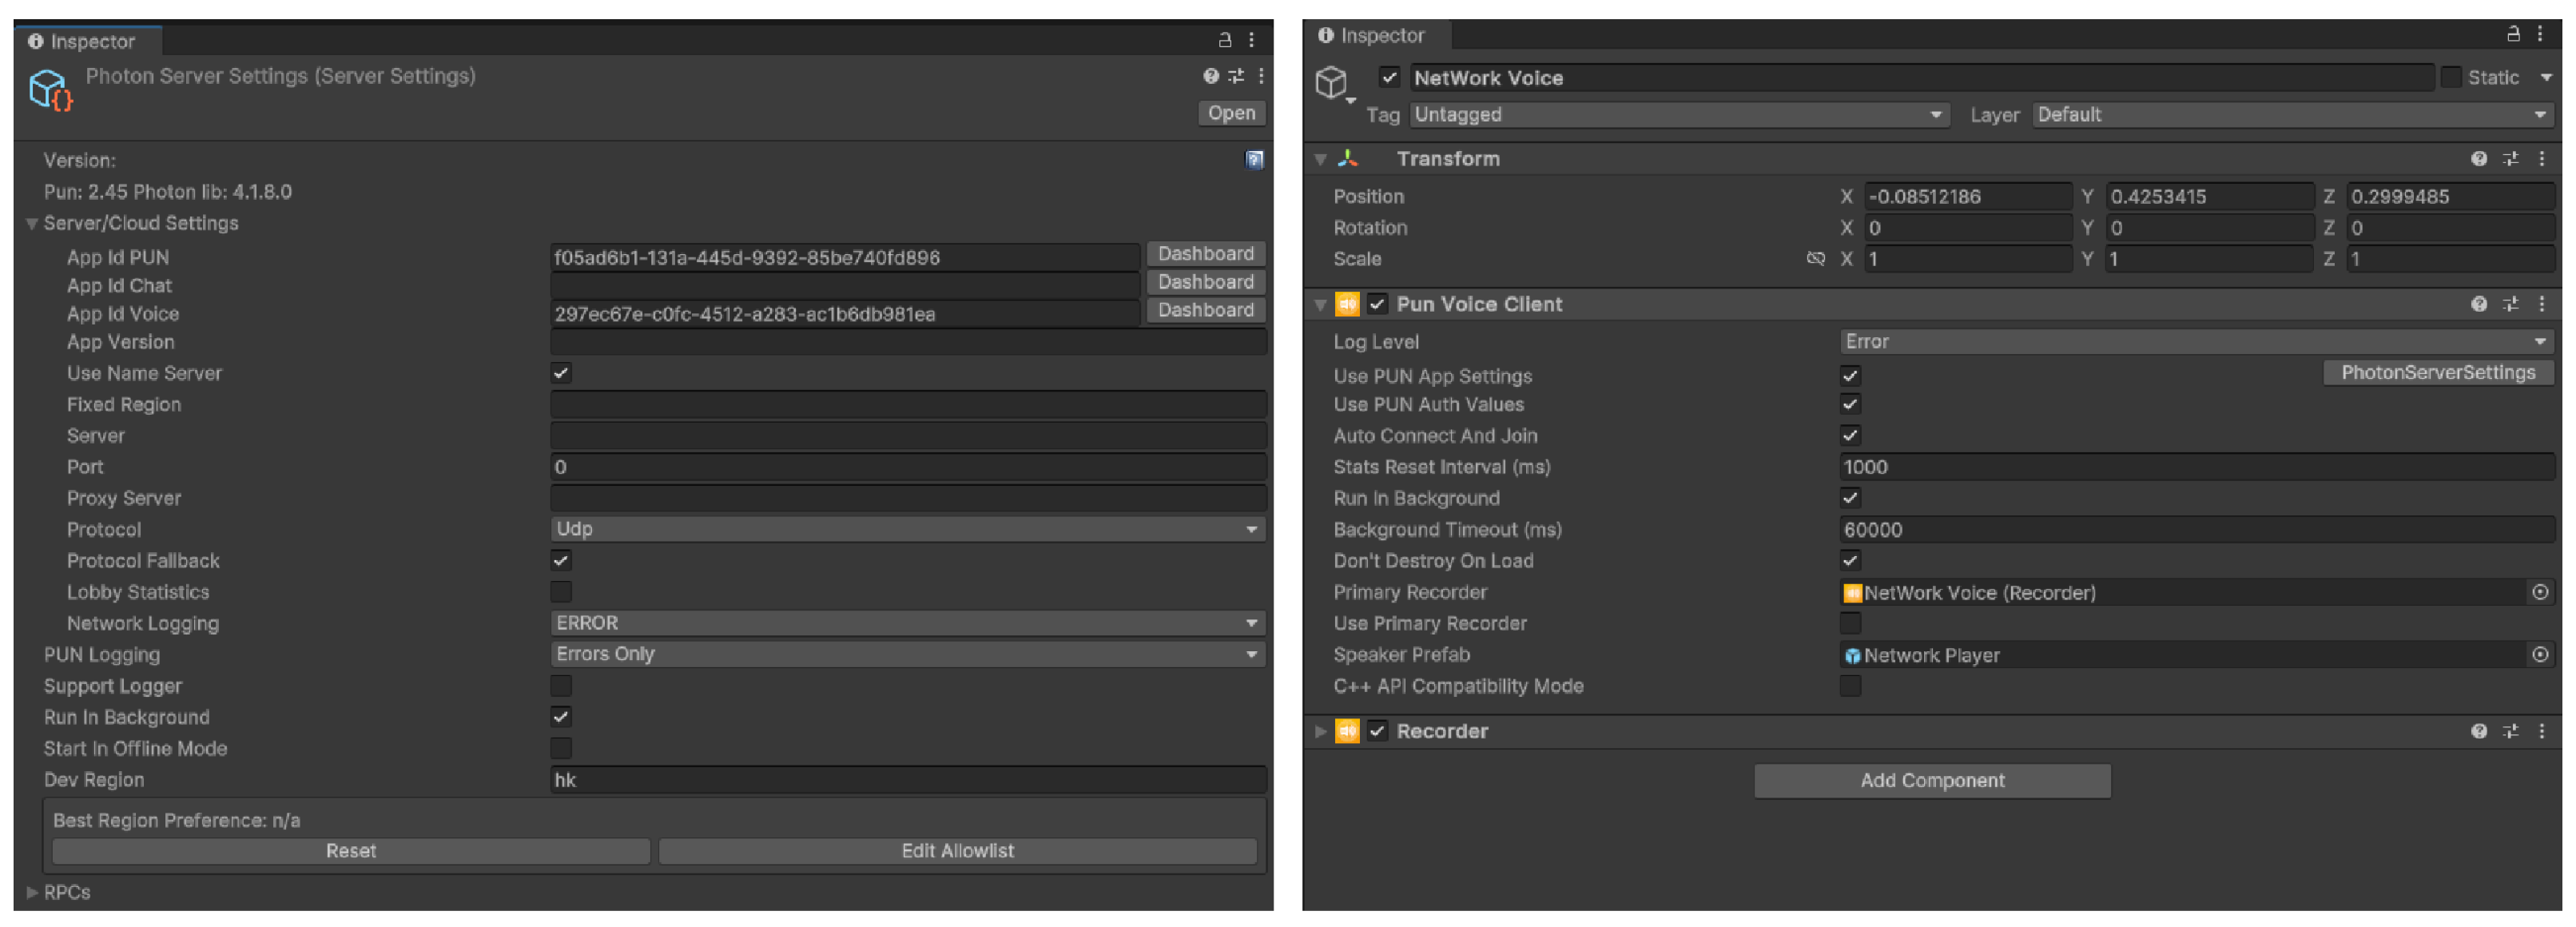Toggle the Lobby Statistics checkbox

pos(561,592)
